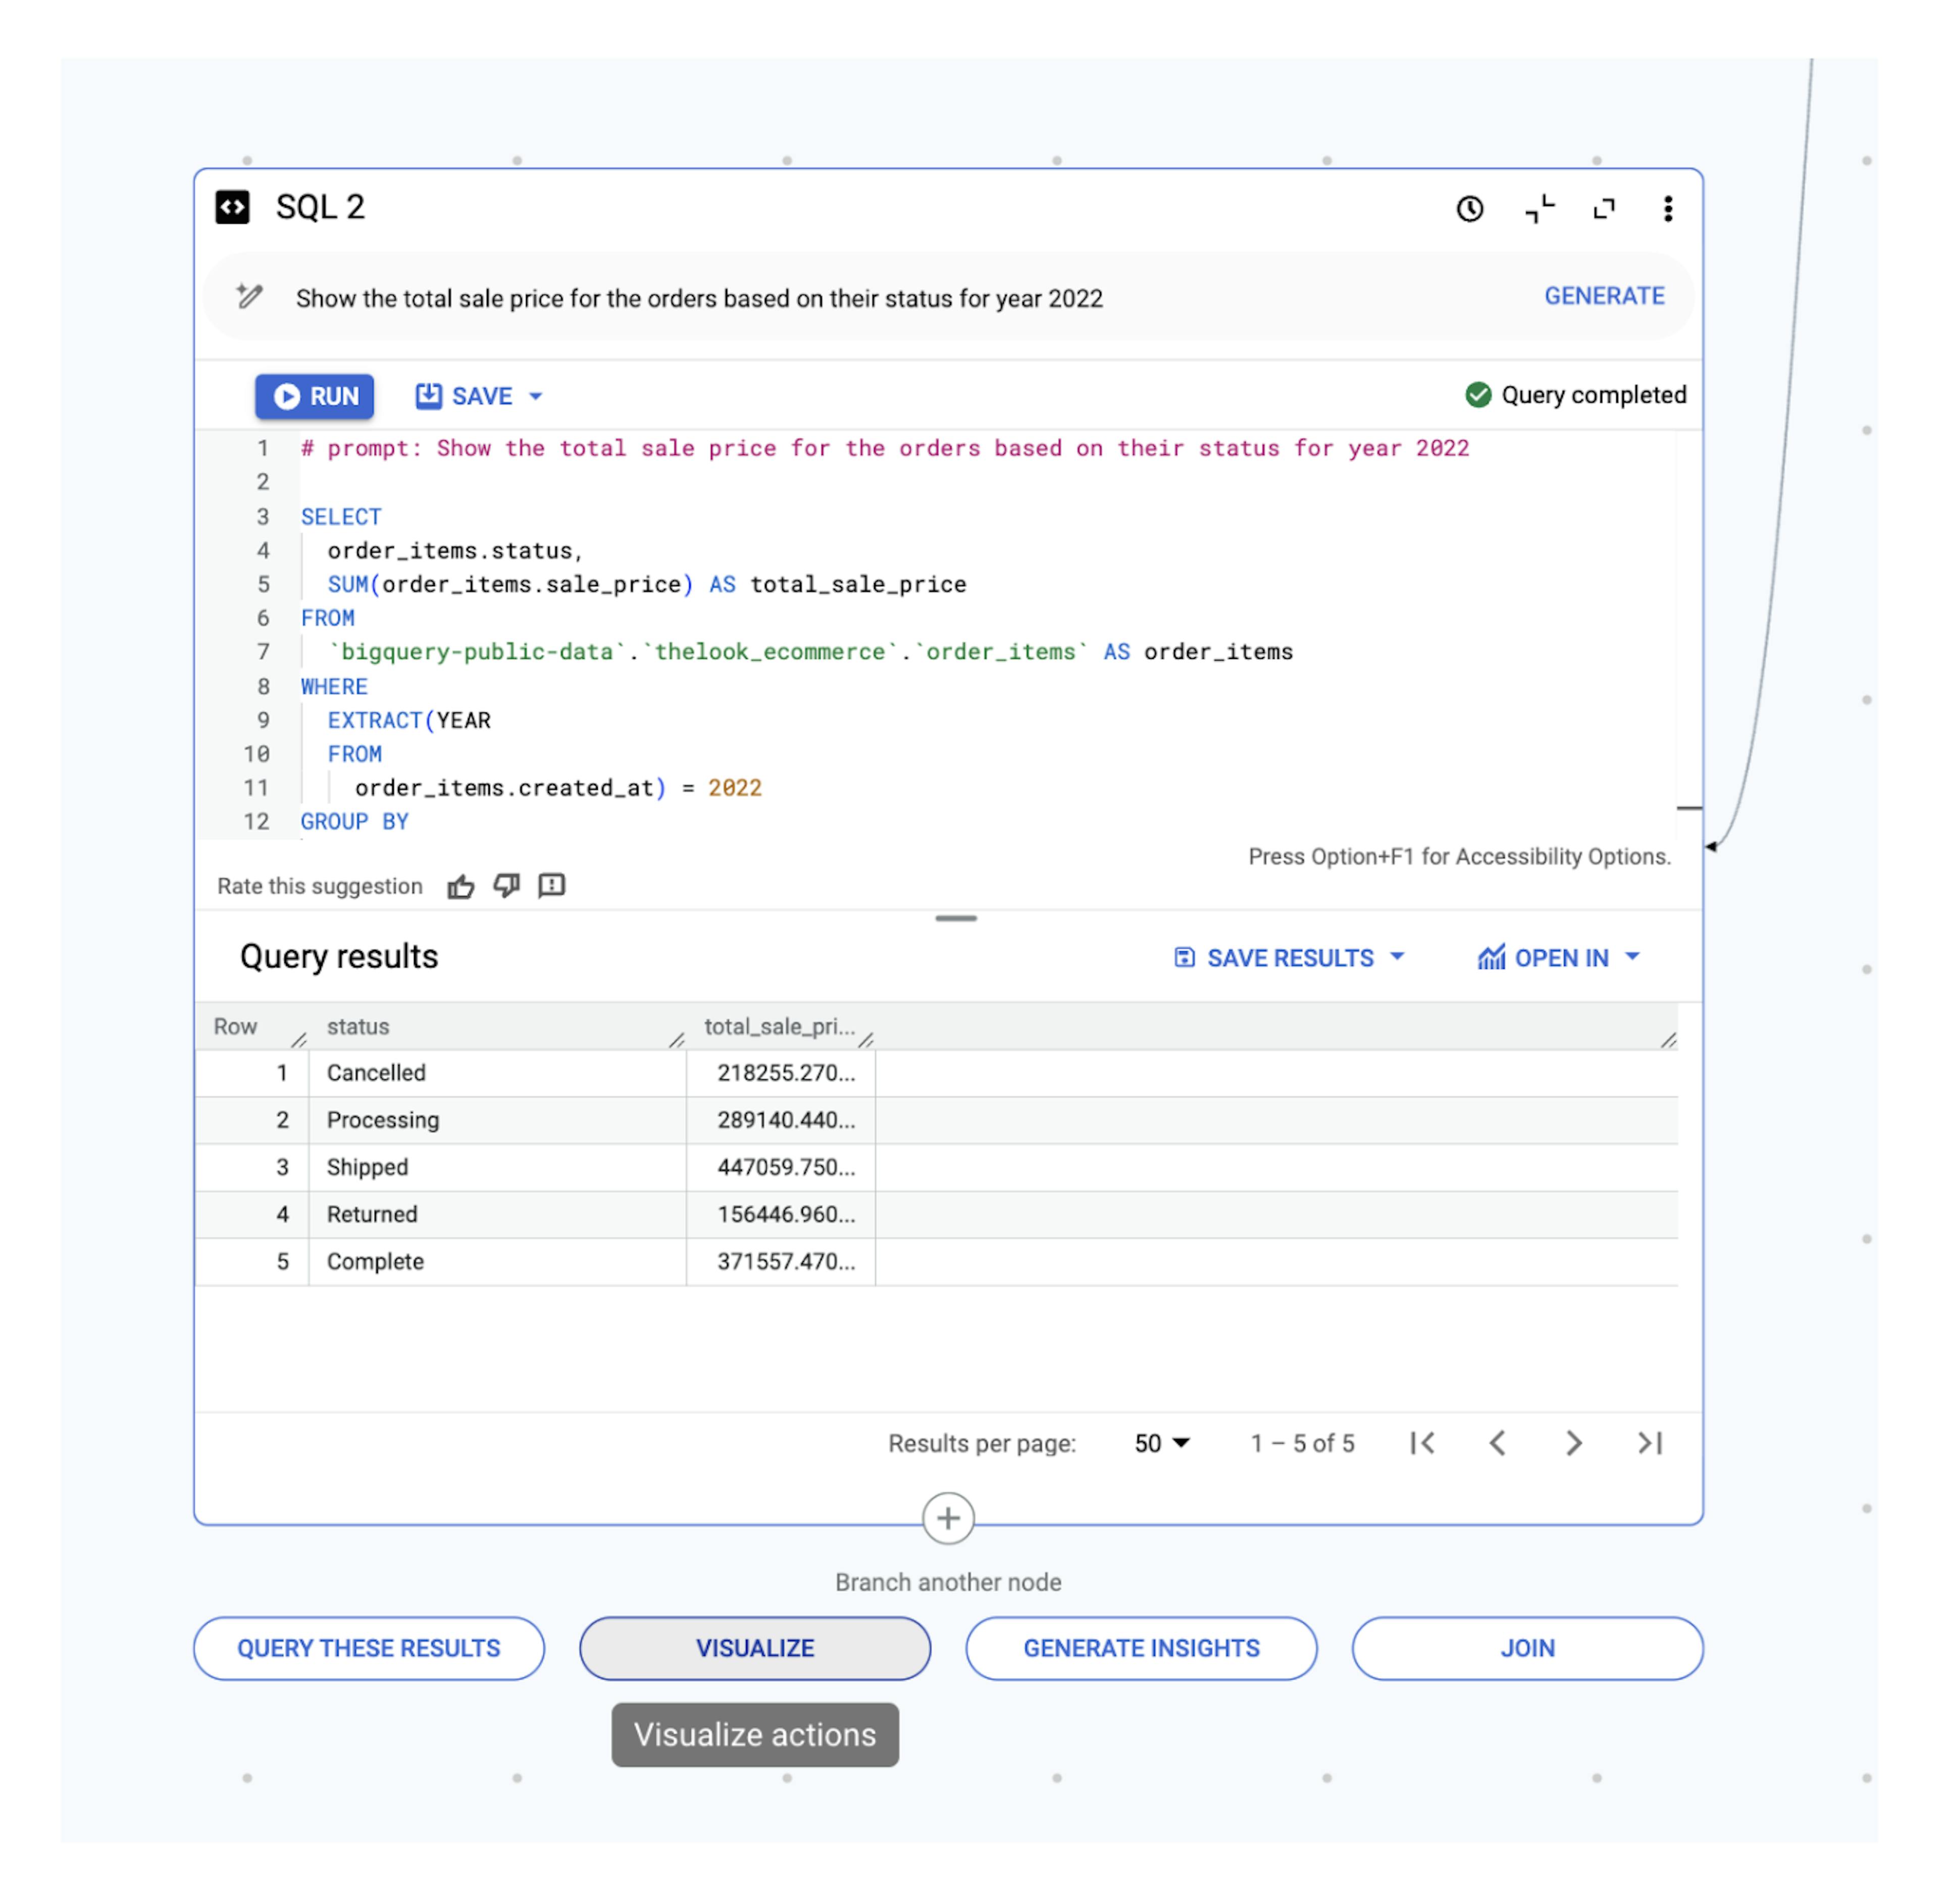1939x1904 pixels.
Task: Open query history clock icon
Action: click(x=1469, y=209)
